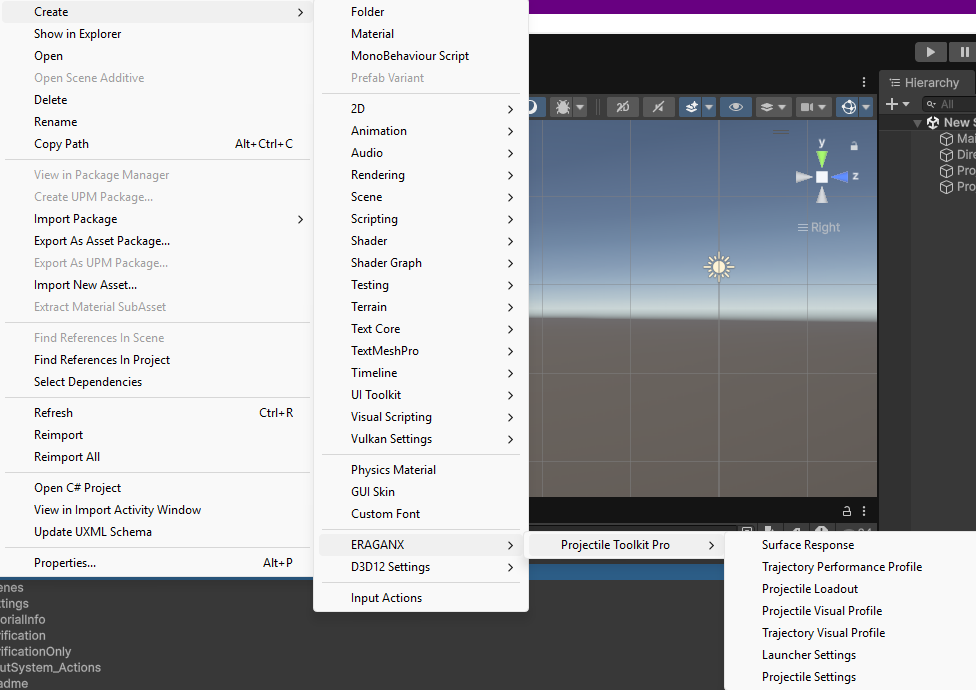Viewport: 976px width, 690px height.
Task: Click the center cube of orientation gizmo
Action: tap(822, 177)
